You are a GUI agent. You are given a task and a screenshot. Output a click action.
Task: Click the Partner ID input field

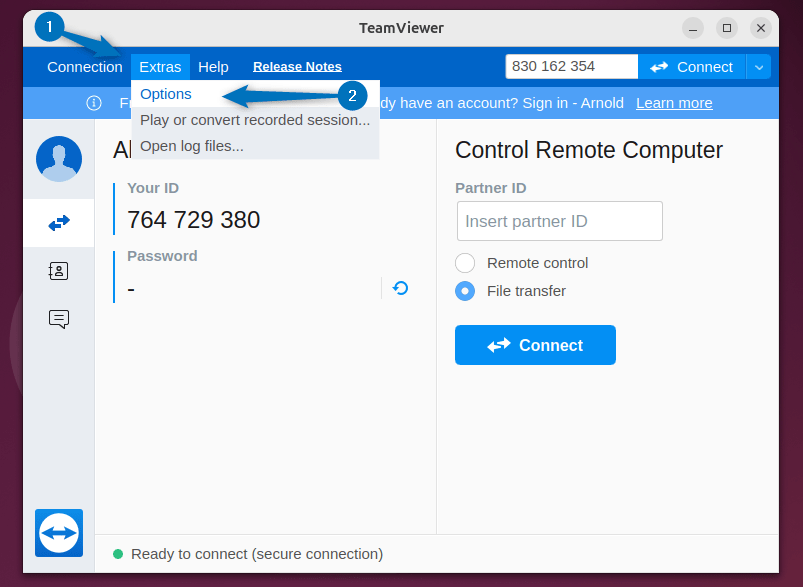pos(559,221)
